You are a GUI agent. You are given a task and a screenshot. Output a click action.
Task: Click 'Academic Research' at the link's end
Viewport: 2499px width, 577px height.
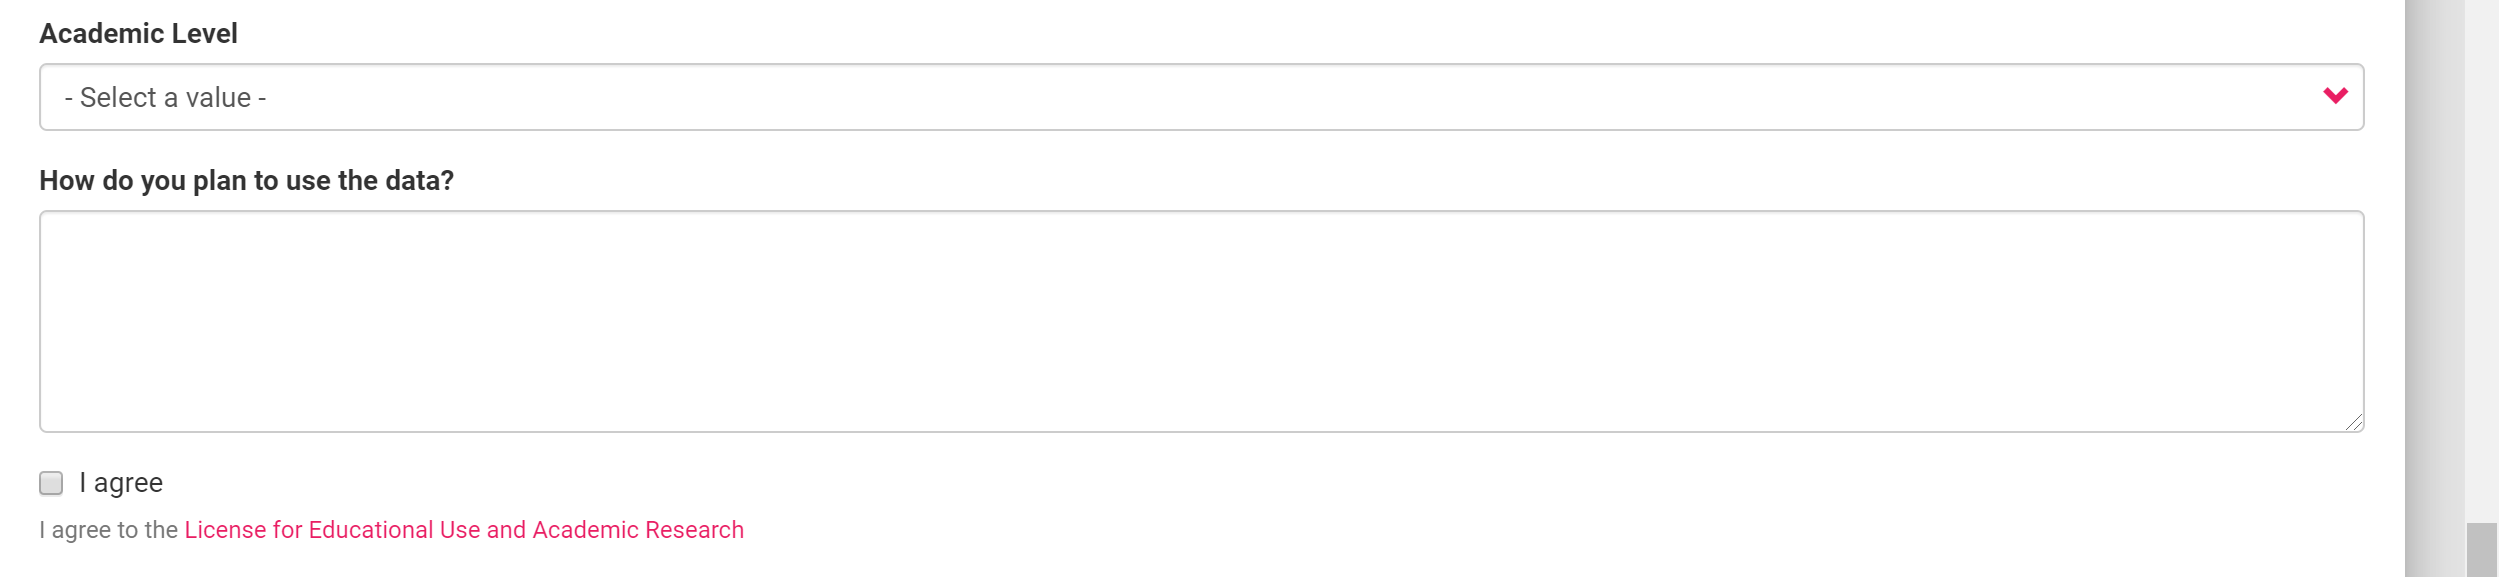(x=638, y=530)
